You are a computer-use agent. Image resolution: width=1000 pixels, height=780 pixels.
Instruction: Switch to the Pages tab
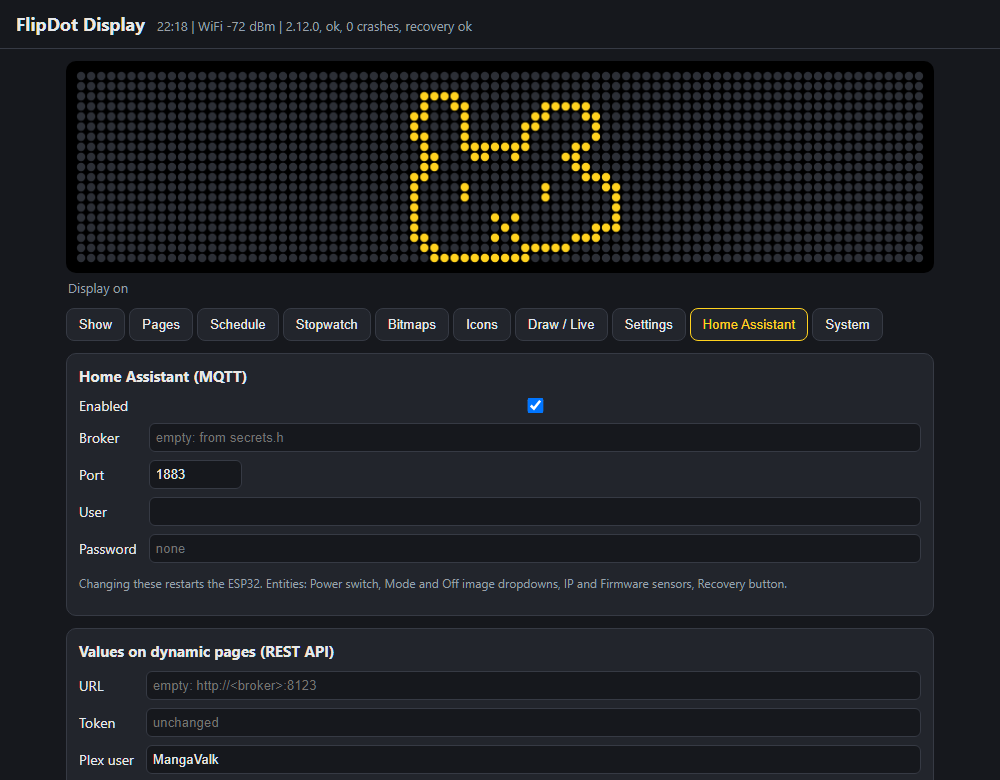(161, 325)
